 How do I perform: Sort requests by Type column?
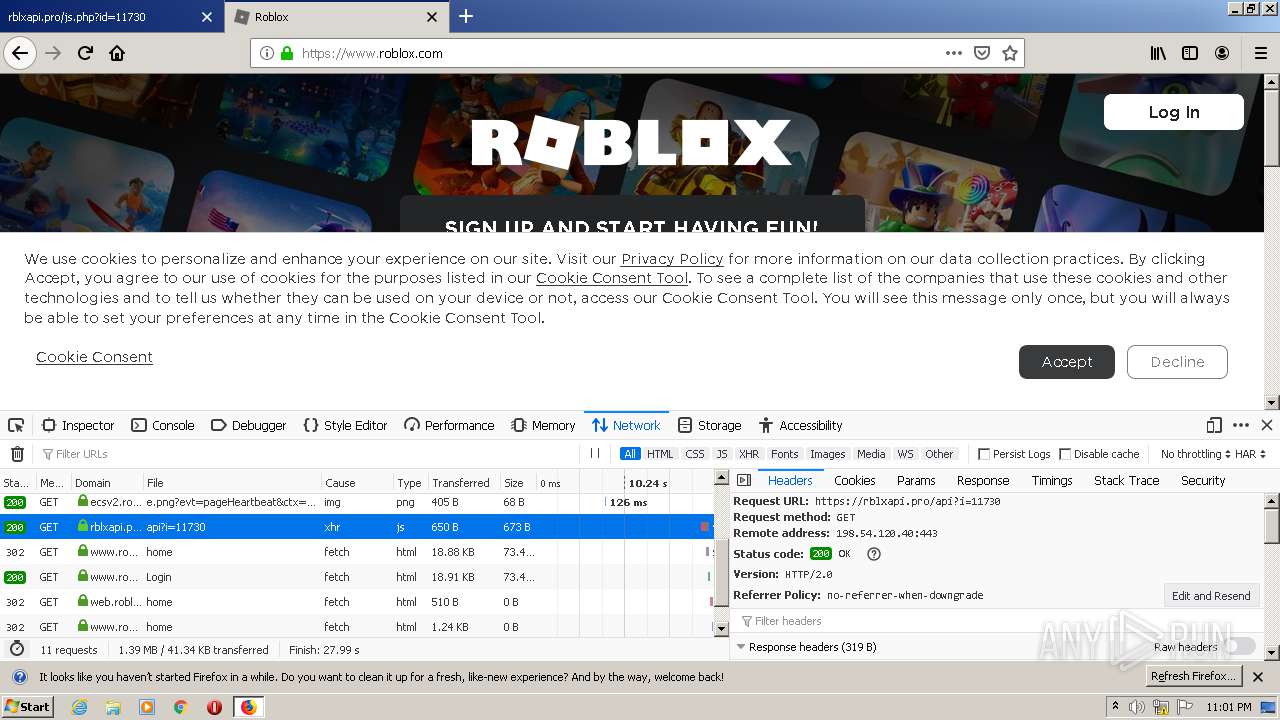[409, 483]
